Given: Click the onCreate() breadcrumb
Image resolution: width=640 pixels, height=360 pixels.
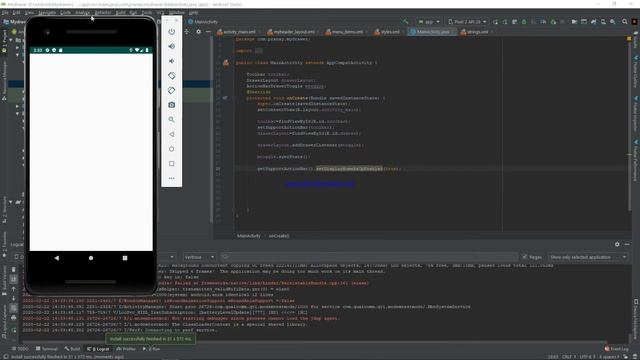Looking at the screenshot, I should pos(279,236).
